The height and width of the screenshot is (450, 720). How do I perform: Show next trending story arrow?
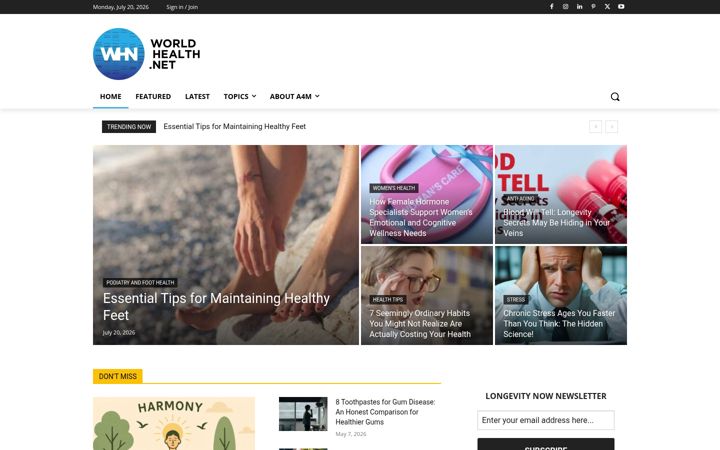[612, 127]
